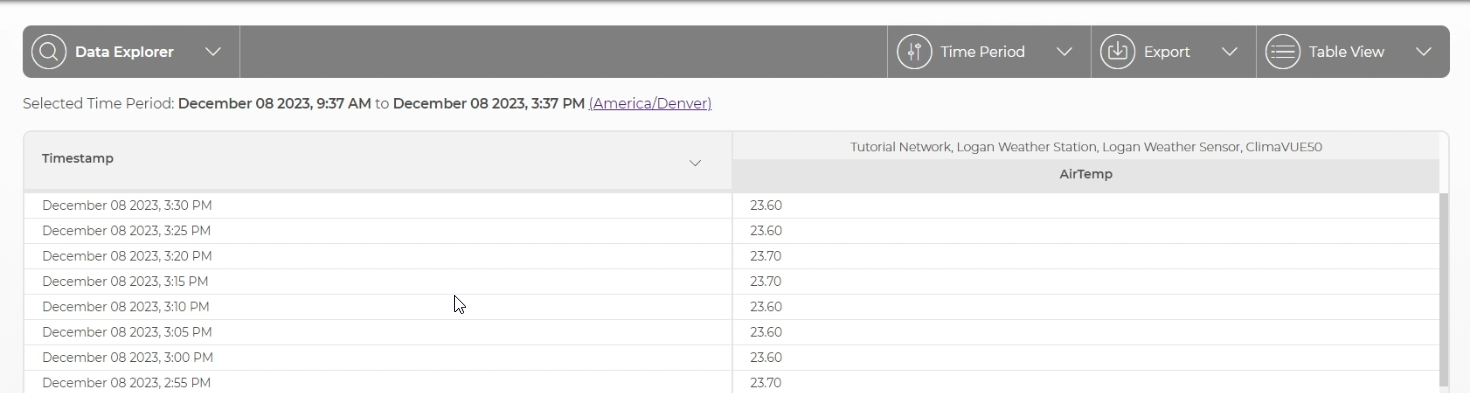
Task: Click the start date December 08 2023, 9:37 AM
Action: (275, 103)
